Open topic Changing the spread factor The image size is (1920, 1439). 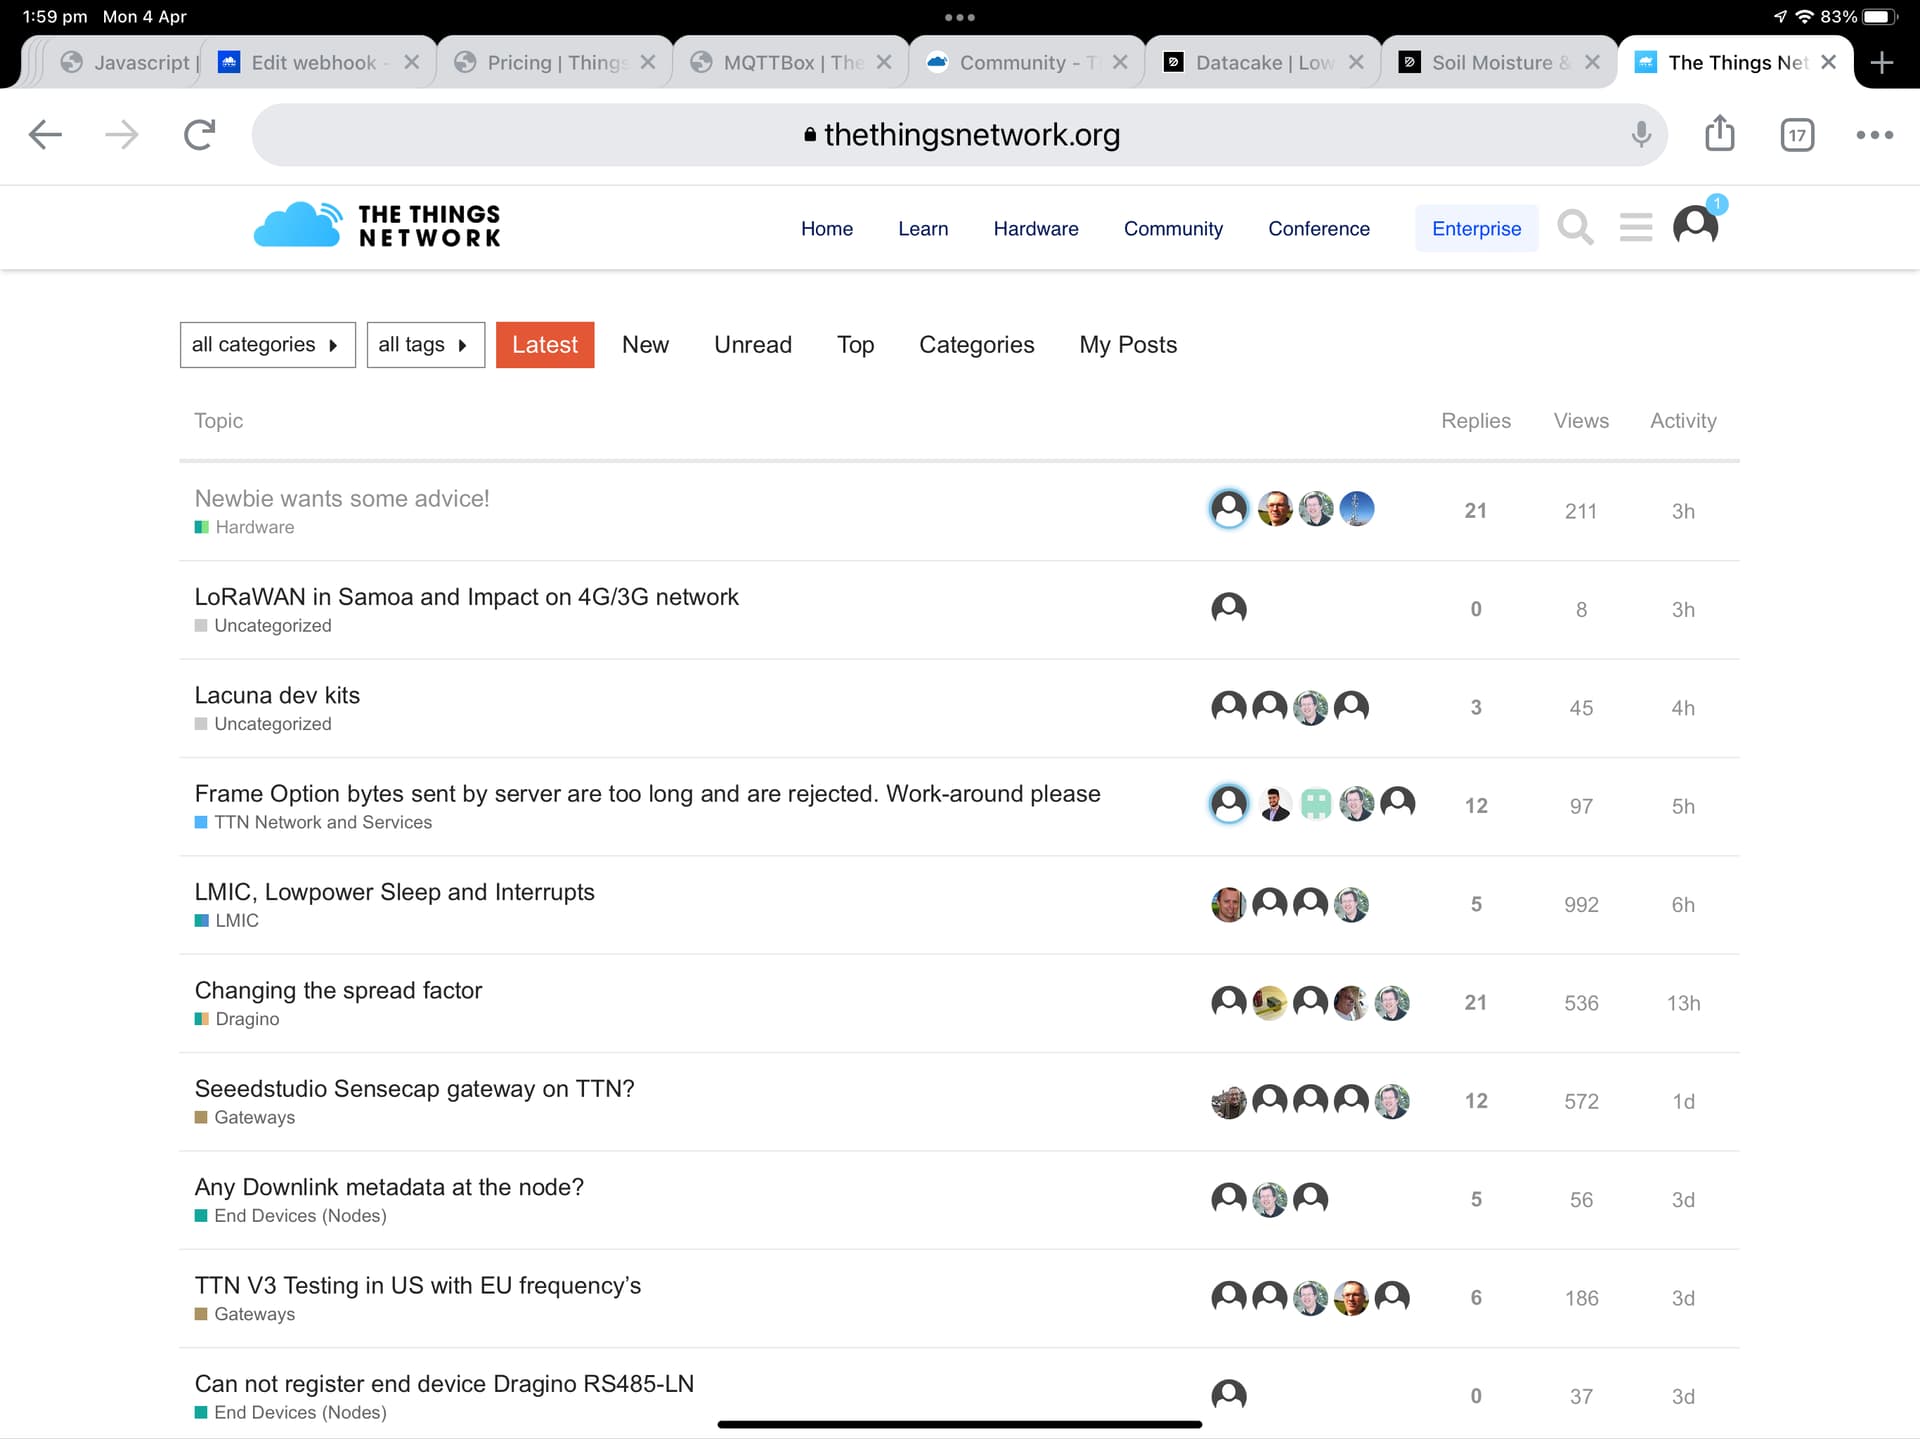338,990
